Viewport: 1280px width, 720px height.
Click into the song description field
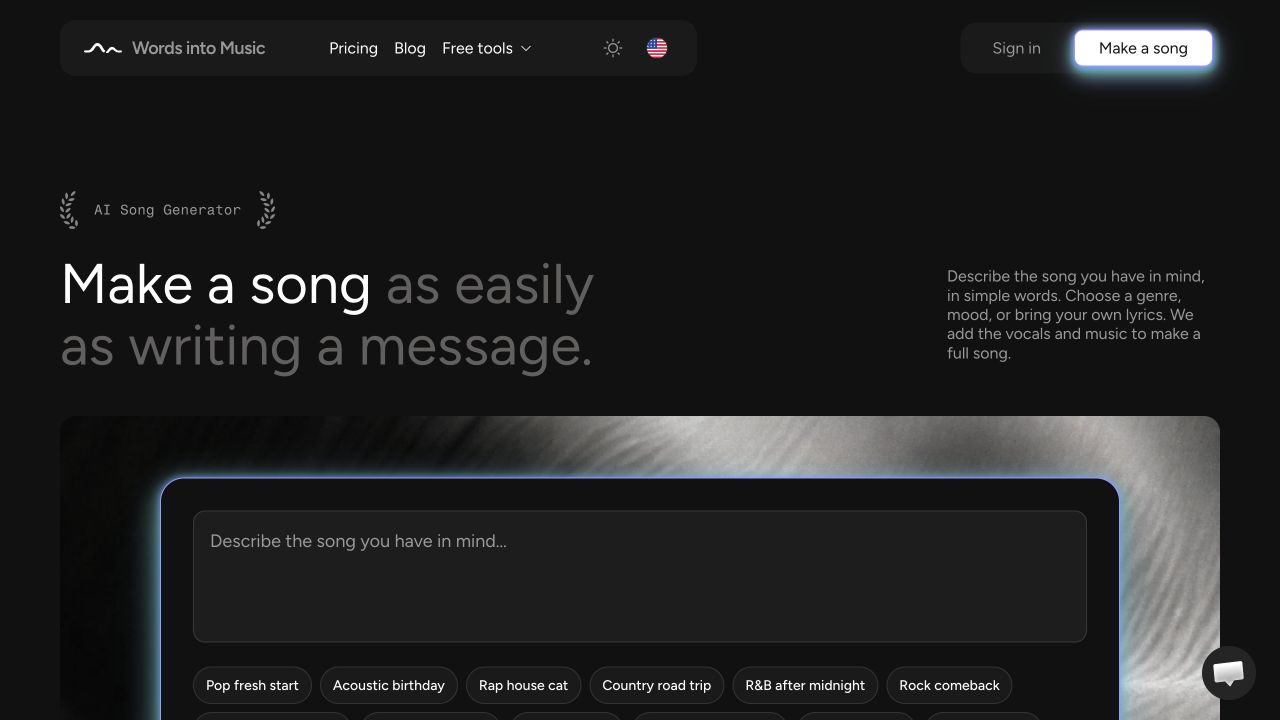coord(640,576)
